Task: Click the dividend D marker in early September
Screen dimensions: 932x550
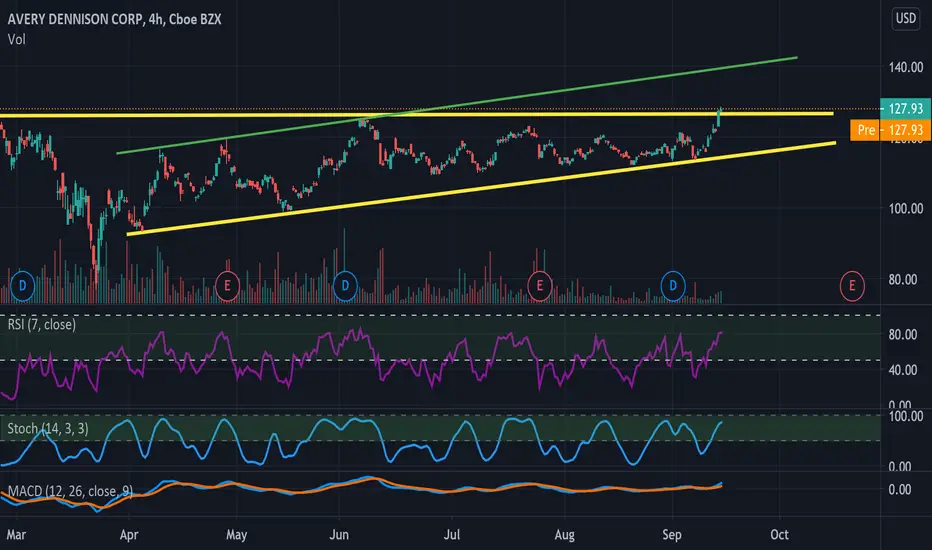Action: point(673,286)
